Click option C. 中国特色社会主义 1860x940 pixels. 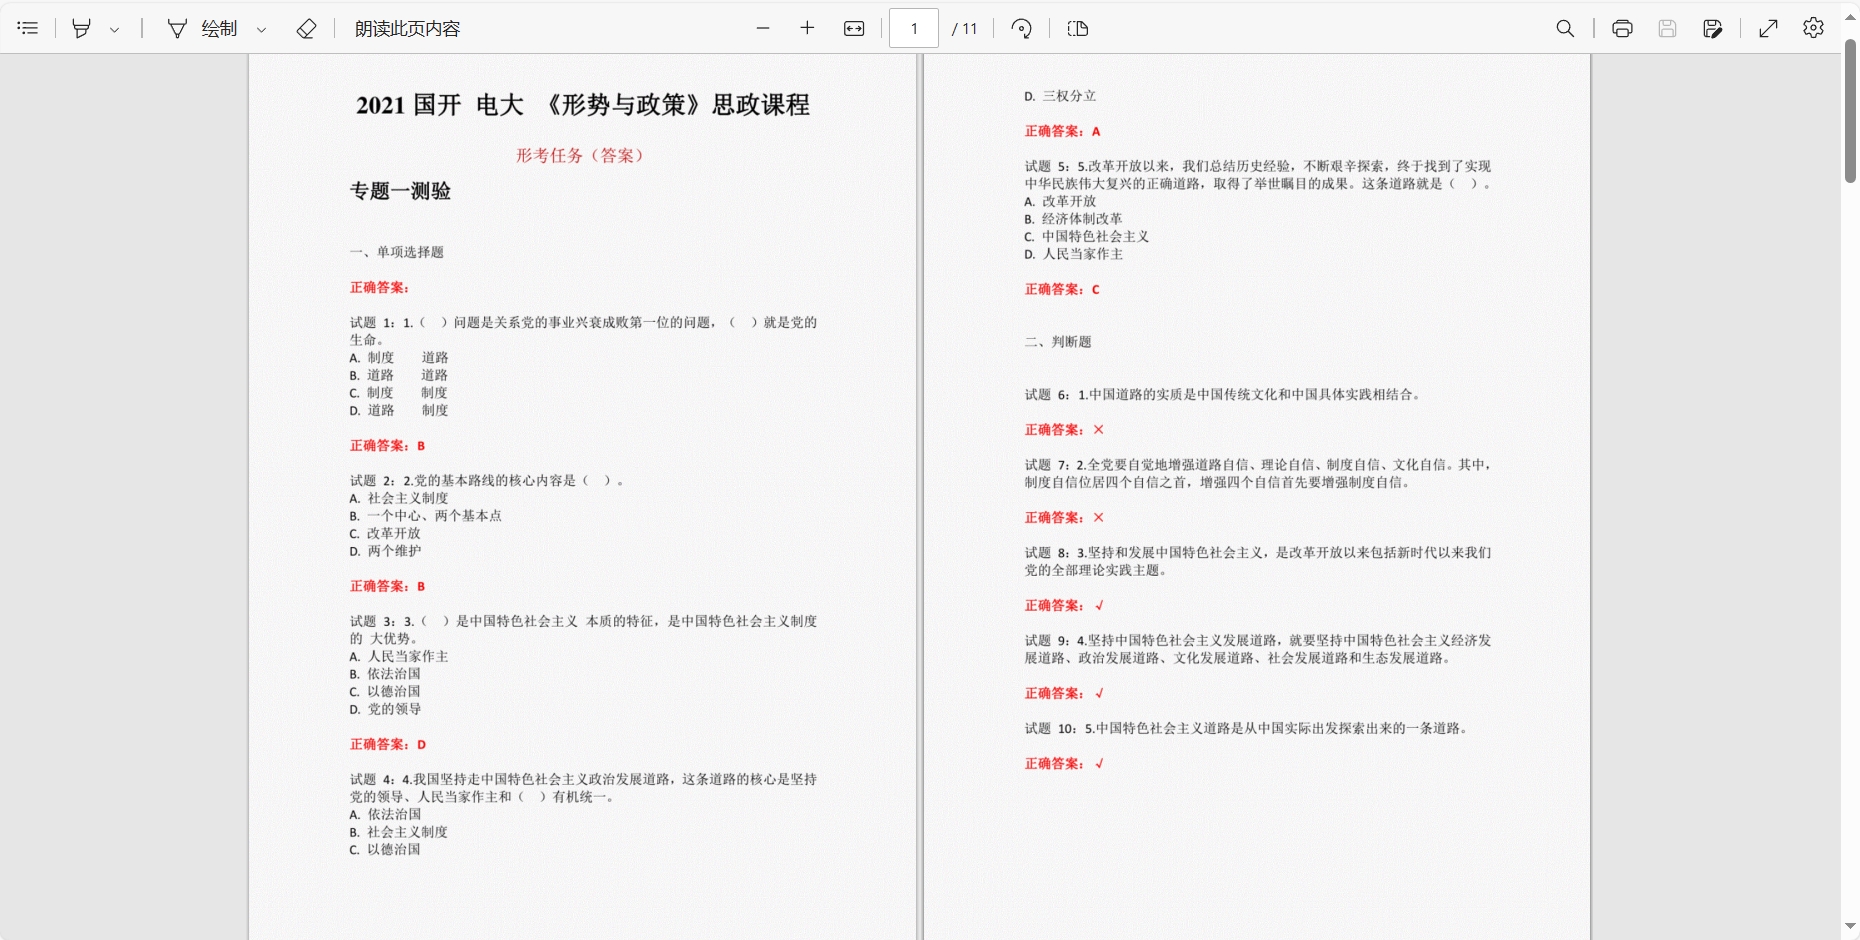click(x=1087, y=237)
